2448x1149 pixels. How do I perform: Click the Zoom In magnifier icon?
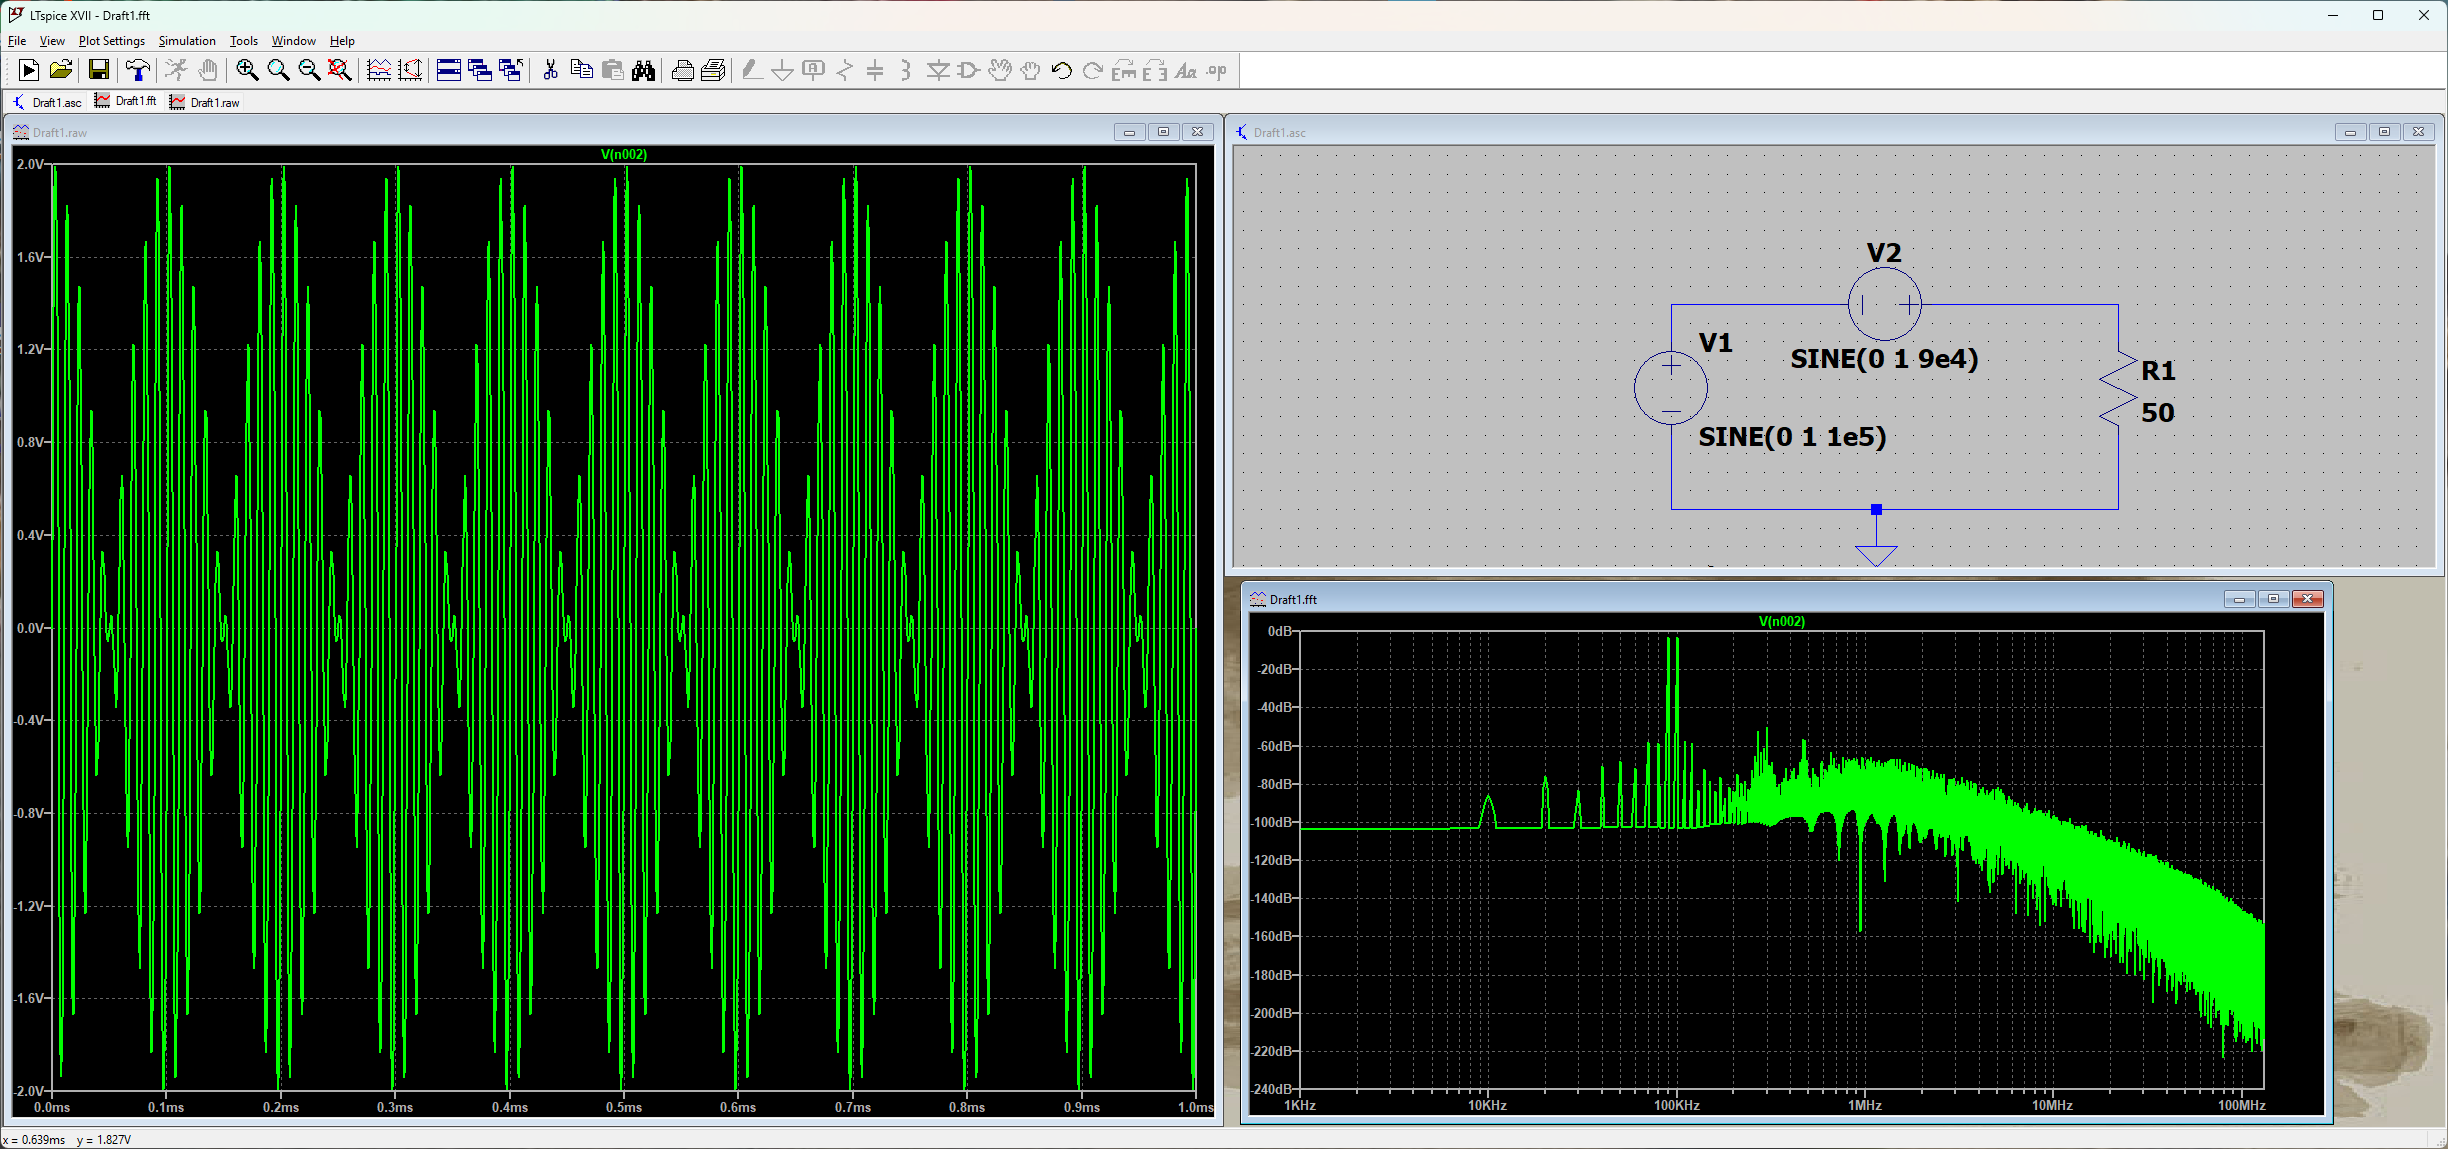[x=247, y=70]
